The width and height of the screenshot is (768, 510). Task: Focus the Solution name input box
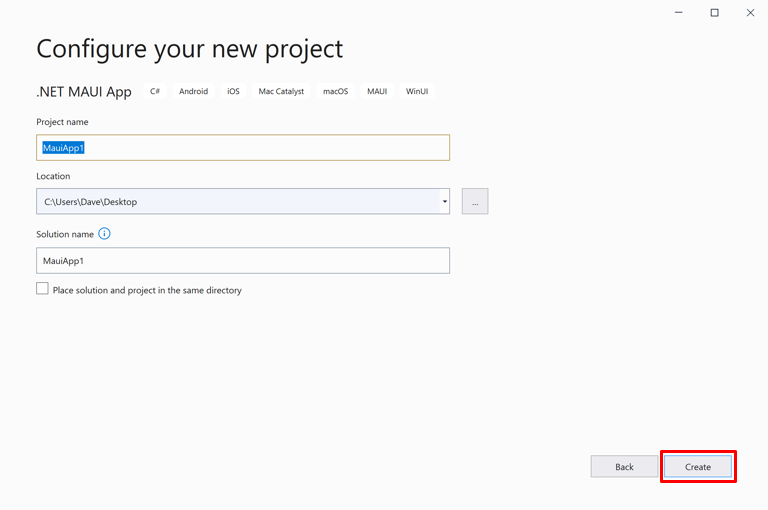(242, 261)
